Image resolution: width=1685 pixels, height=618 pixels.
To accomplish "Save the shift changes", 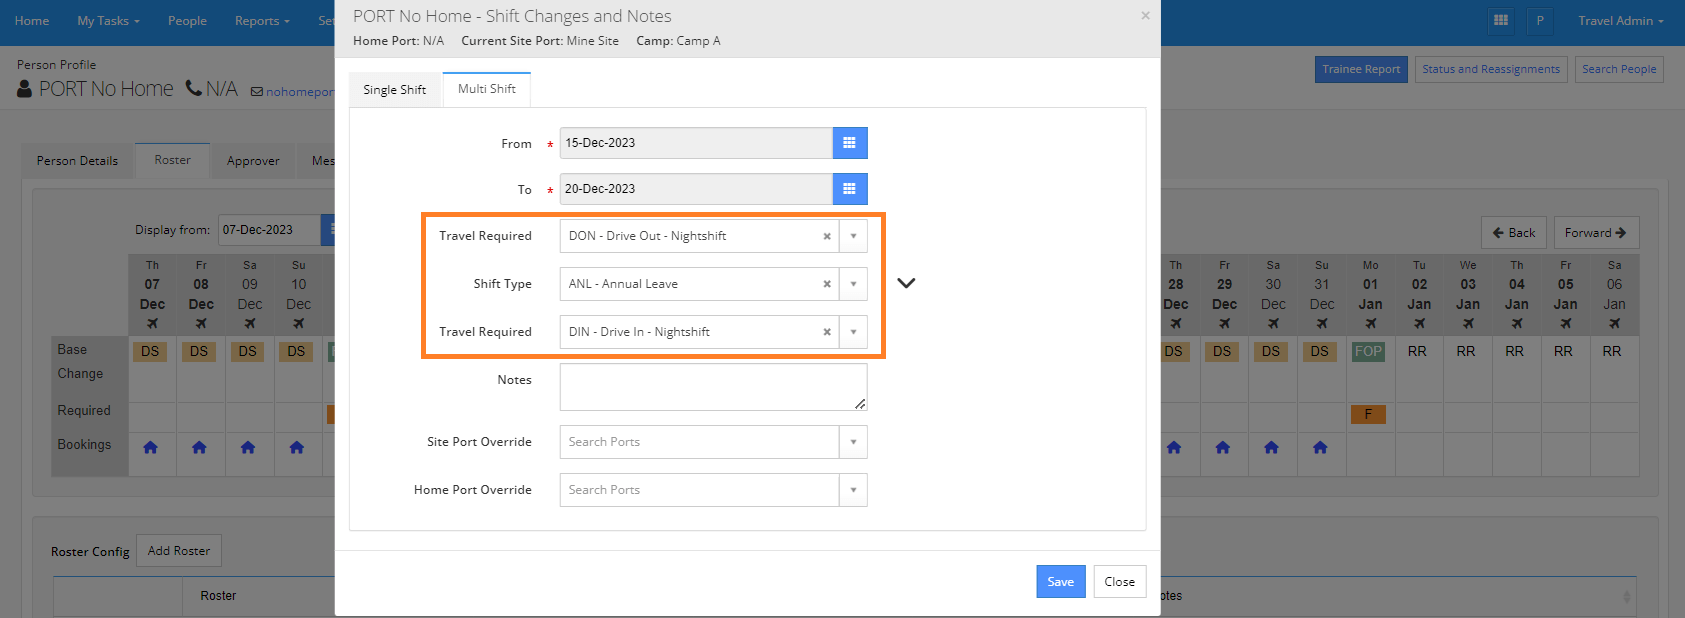I will click(x=1060, y=582).
